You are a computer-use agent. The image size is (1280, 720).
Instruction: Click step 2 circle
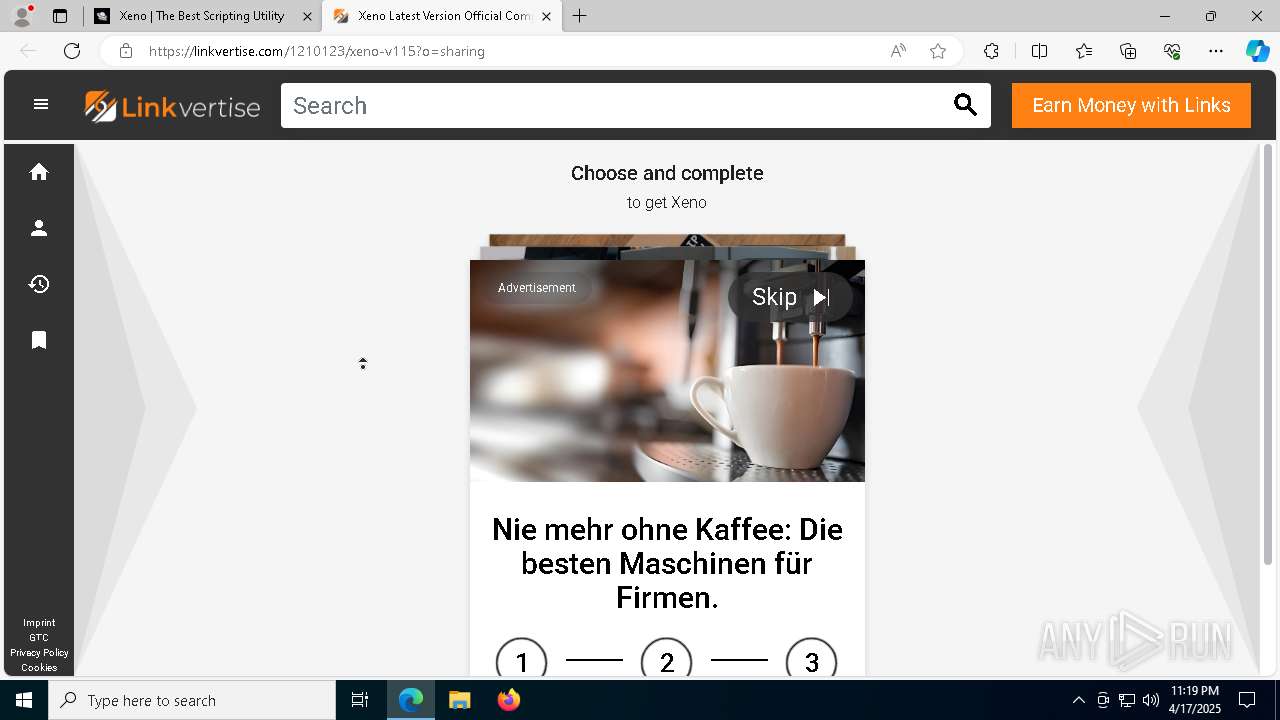click(667, 662)
